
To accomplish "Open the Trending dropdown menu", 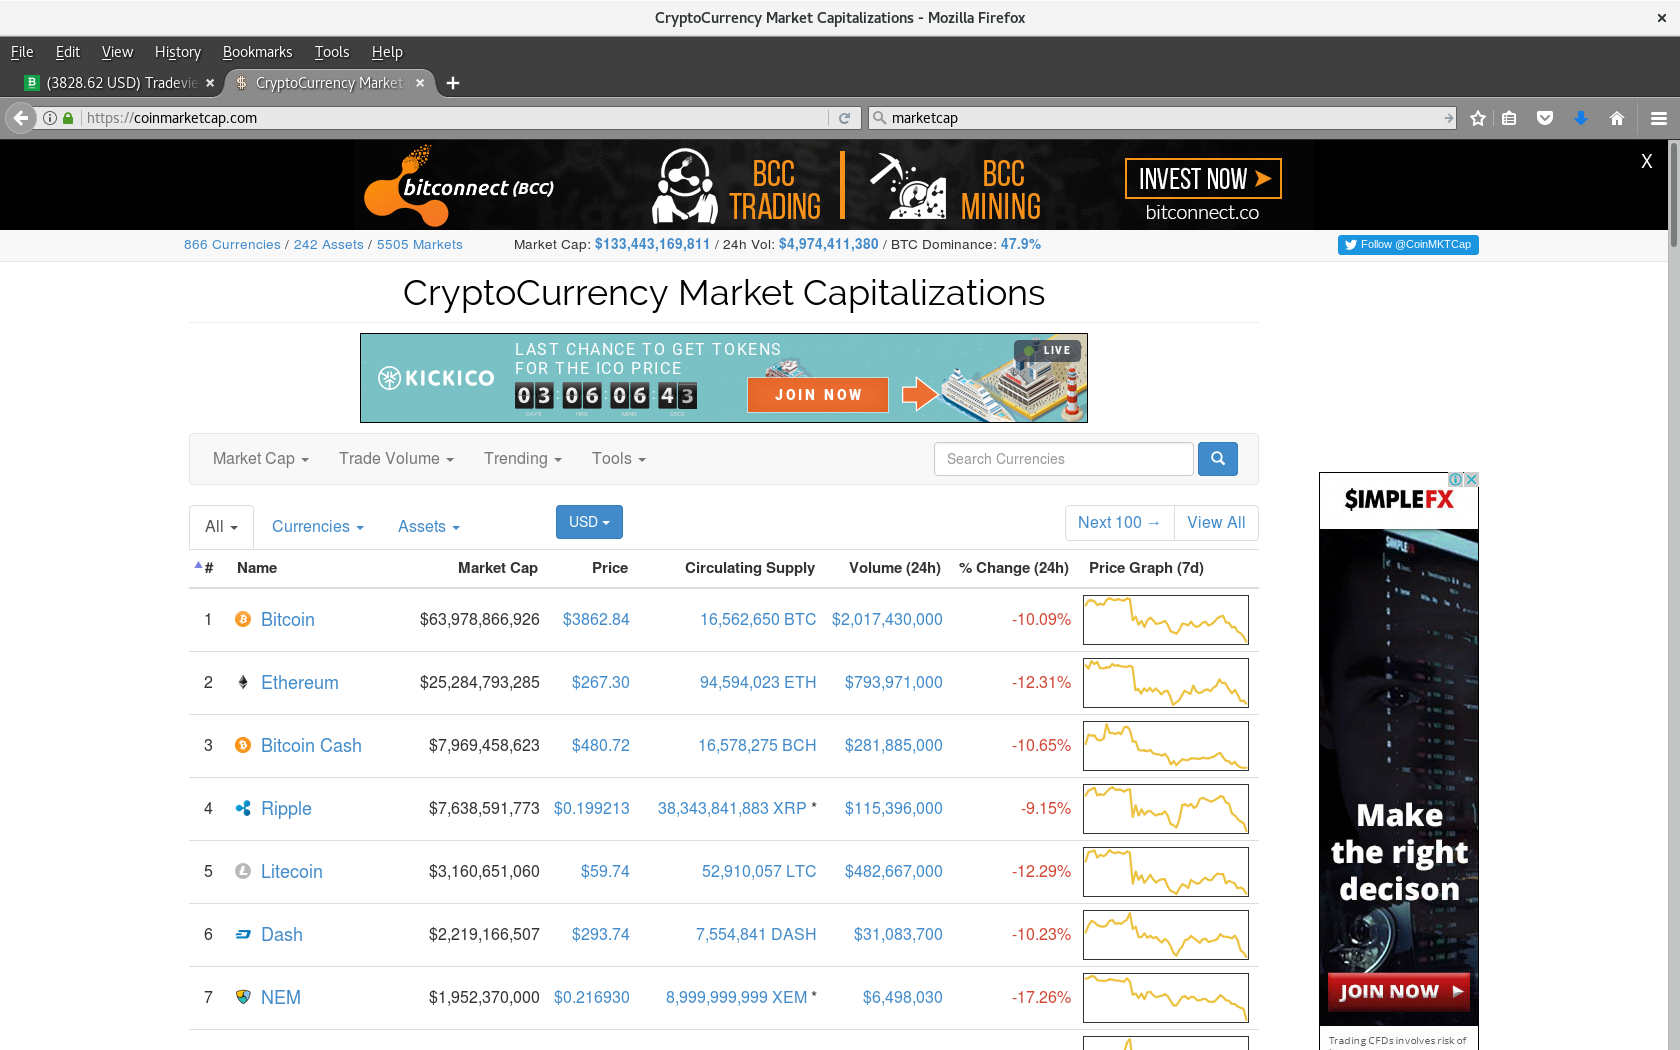I will click(523, 459).
